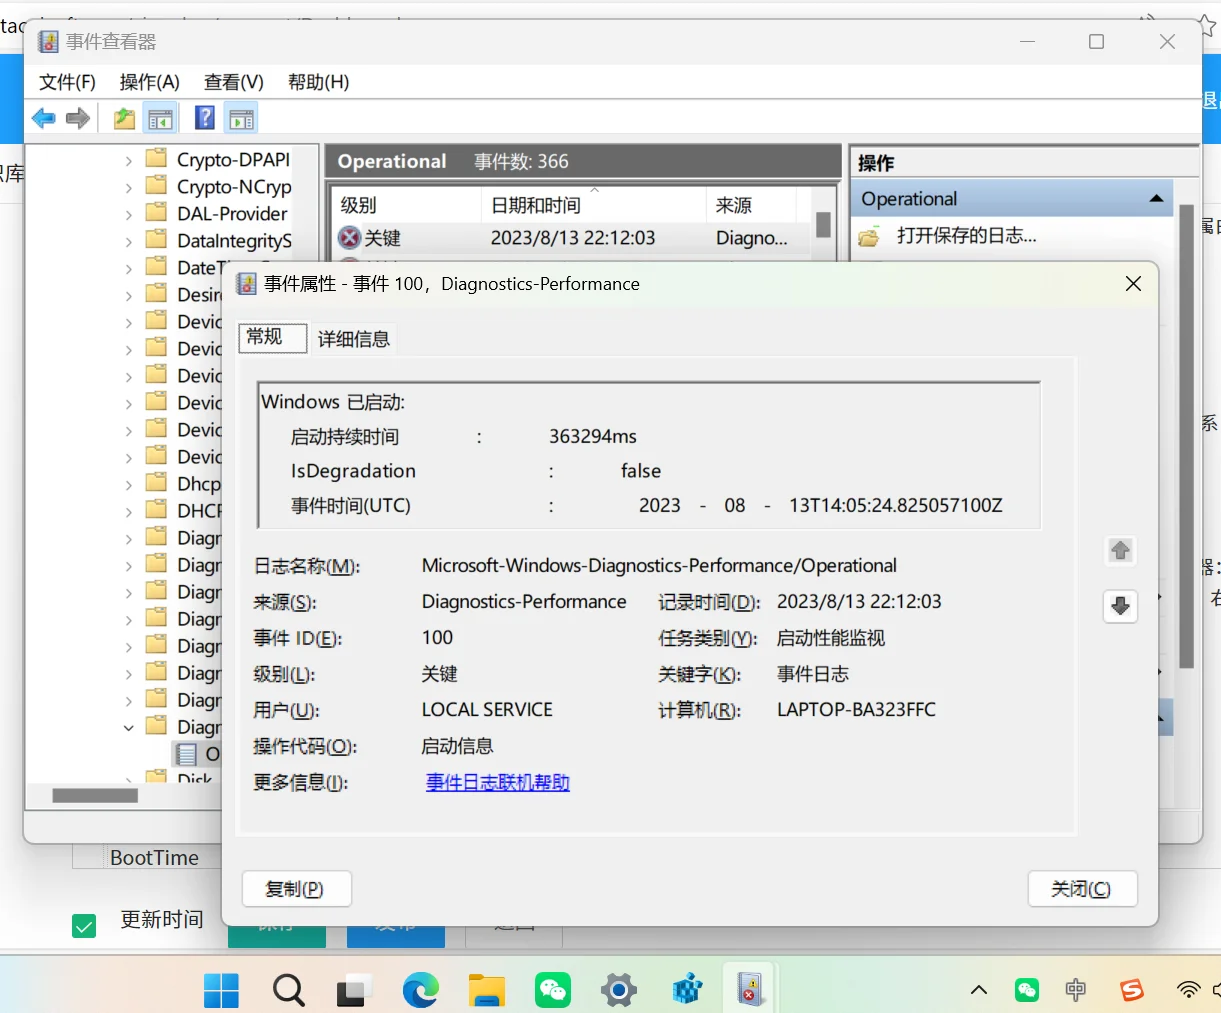This screenshot has height=1013, width=1221.
Task: Switch to the 常规 tab
Action: [x=272, y=337]
